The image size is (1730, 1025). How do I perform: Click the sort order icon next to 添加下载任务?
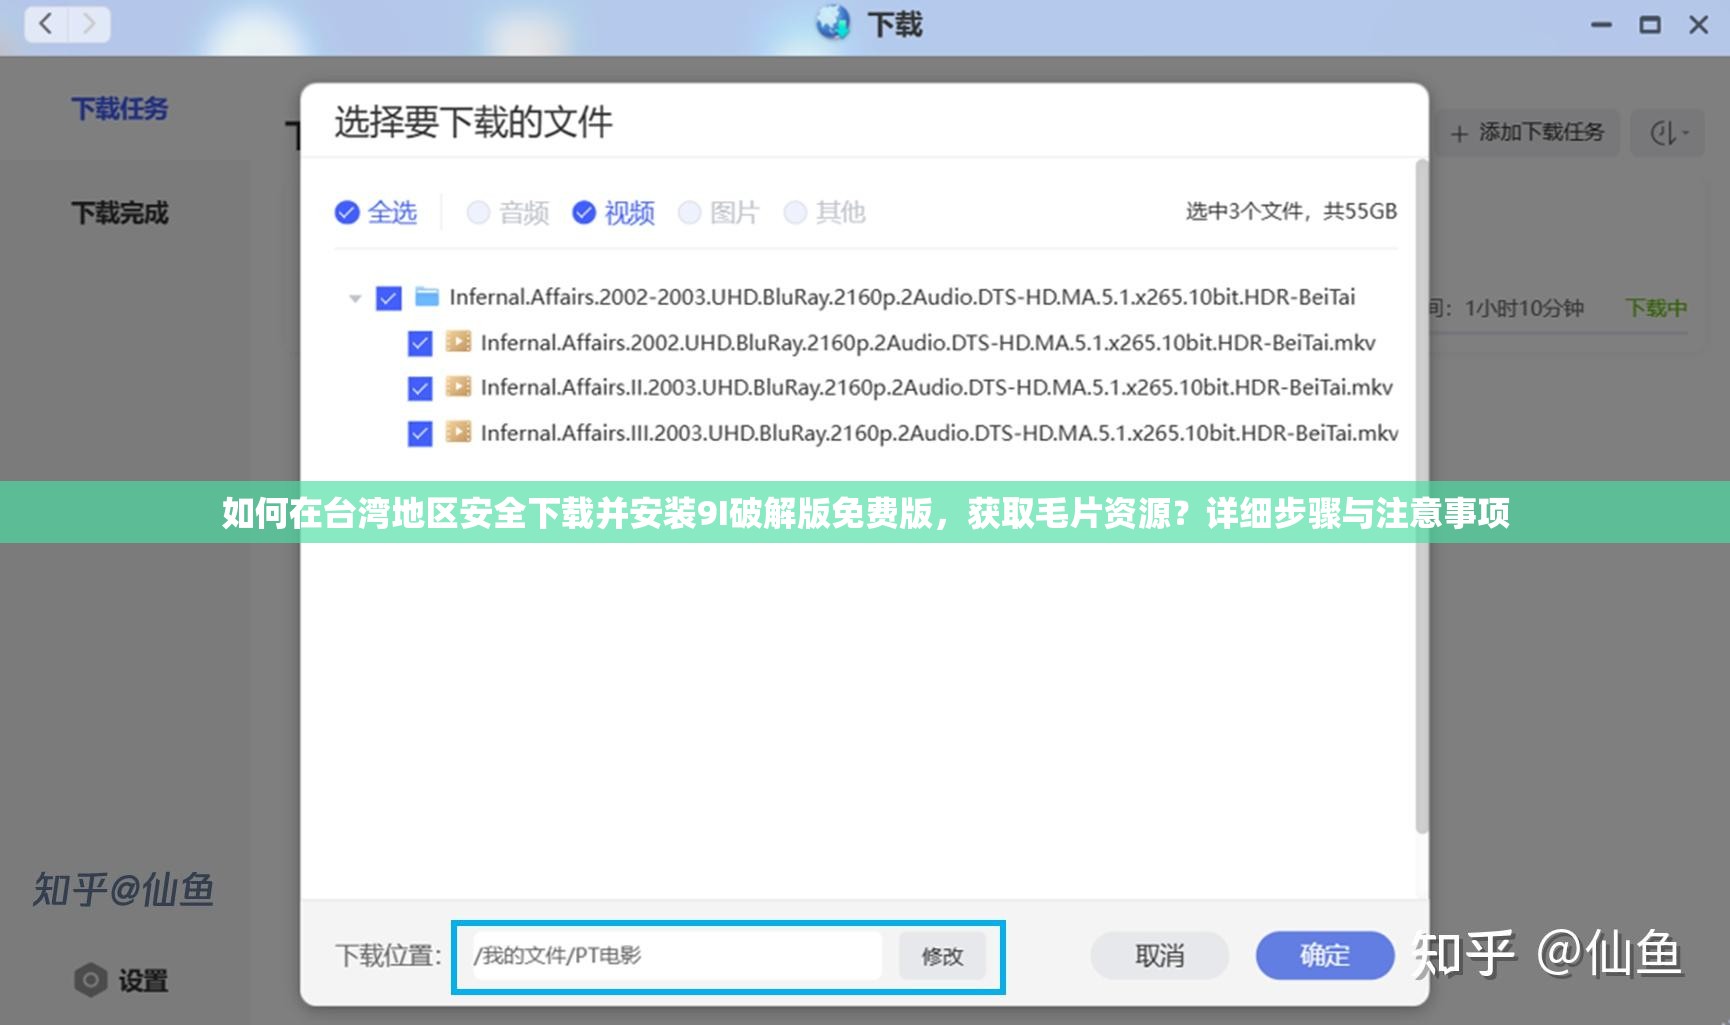click(x=1664, y=132)
